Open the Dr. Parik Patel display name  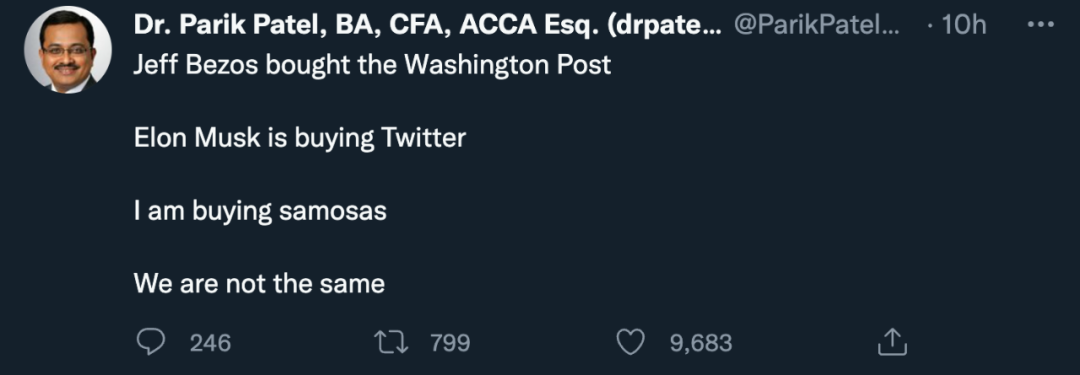427,26
